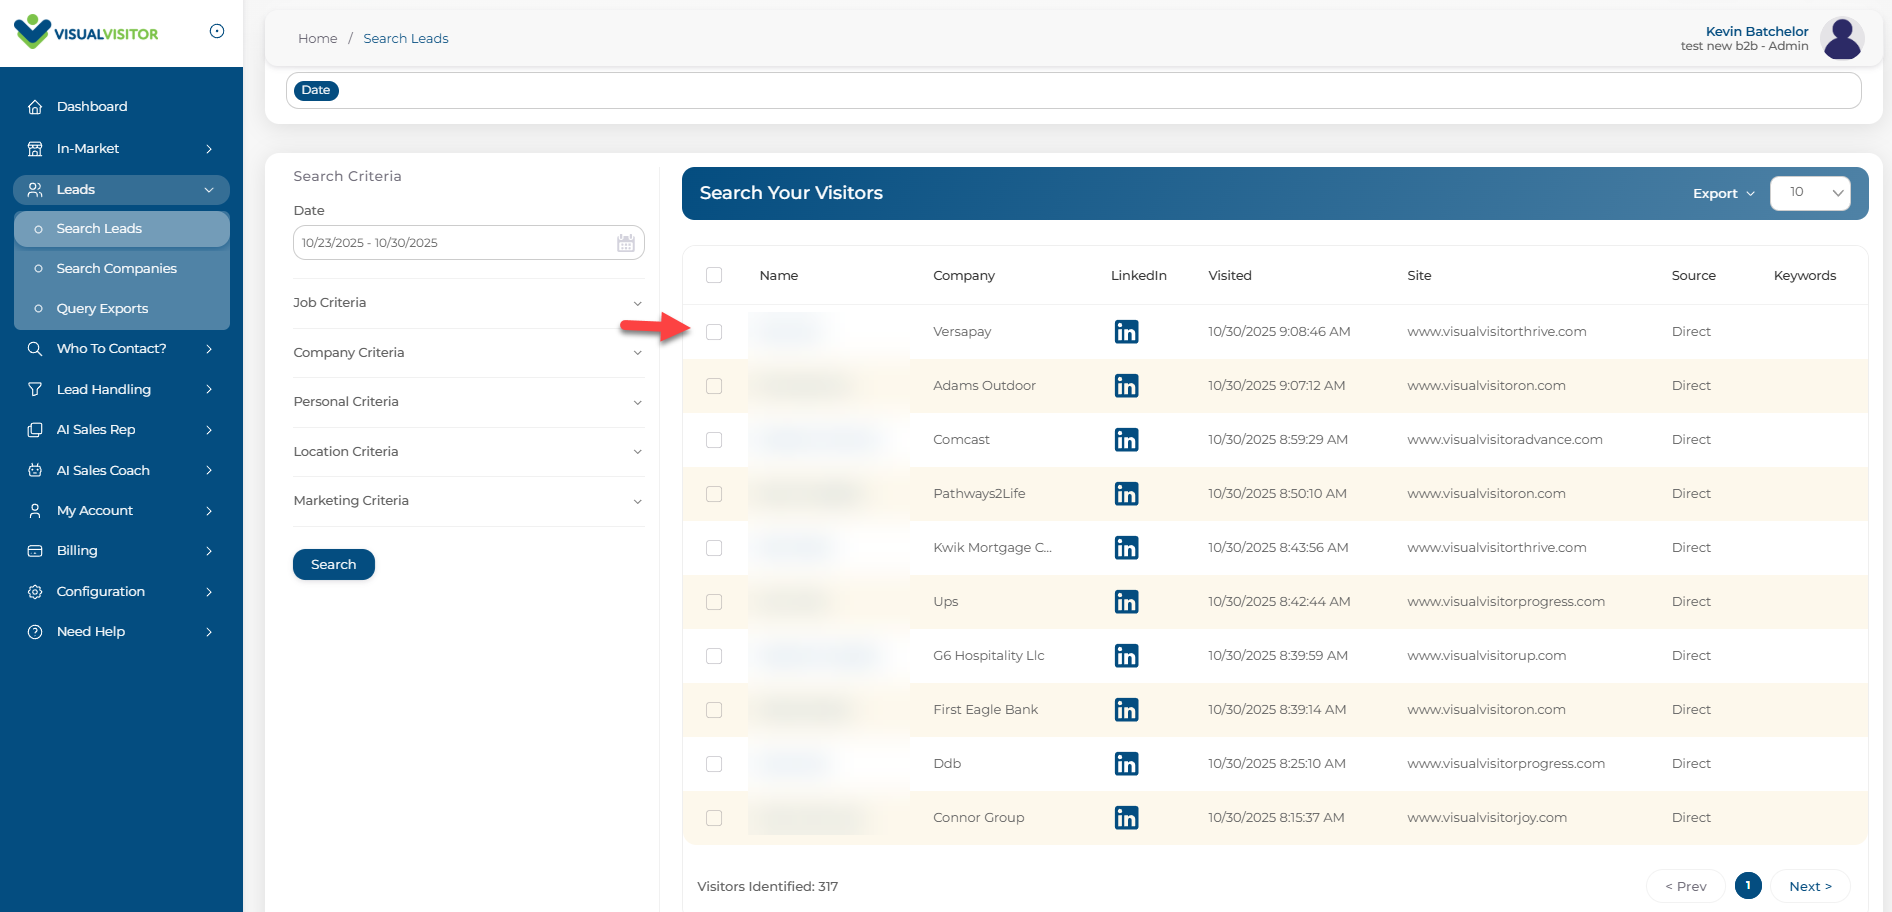Click the Search button
This screenshot has height=912, width=1892.
click(333, 565)
